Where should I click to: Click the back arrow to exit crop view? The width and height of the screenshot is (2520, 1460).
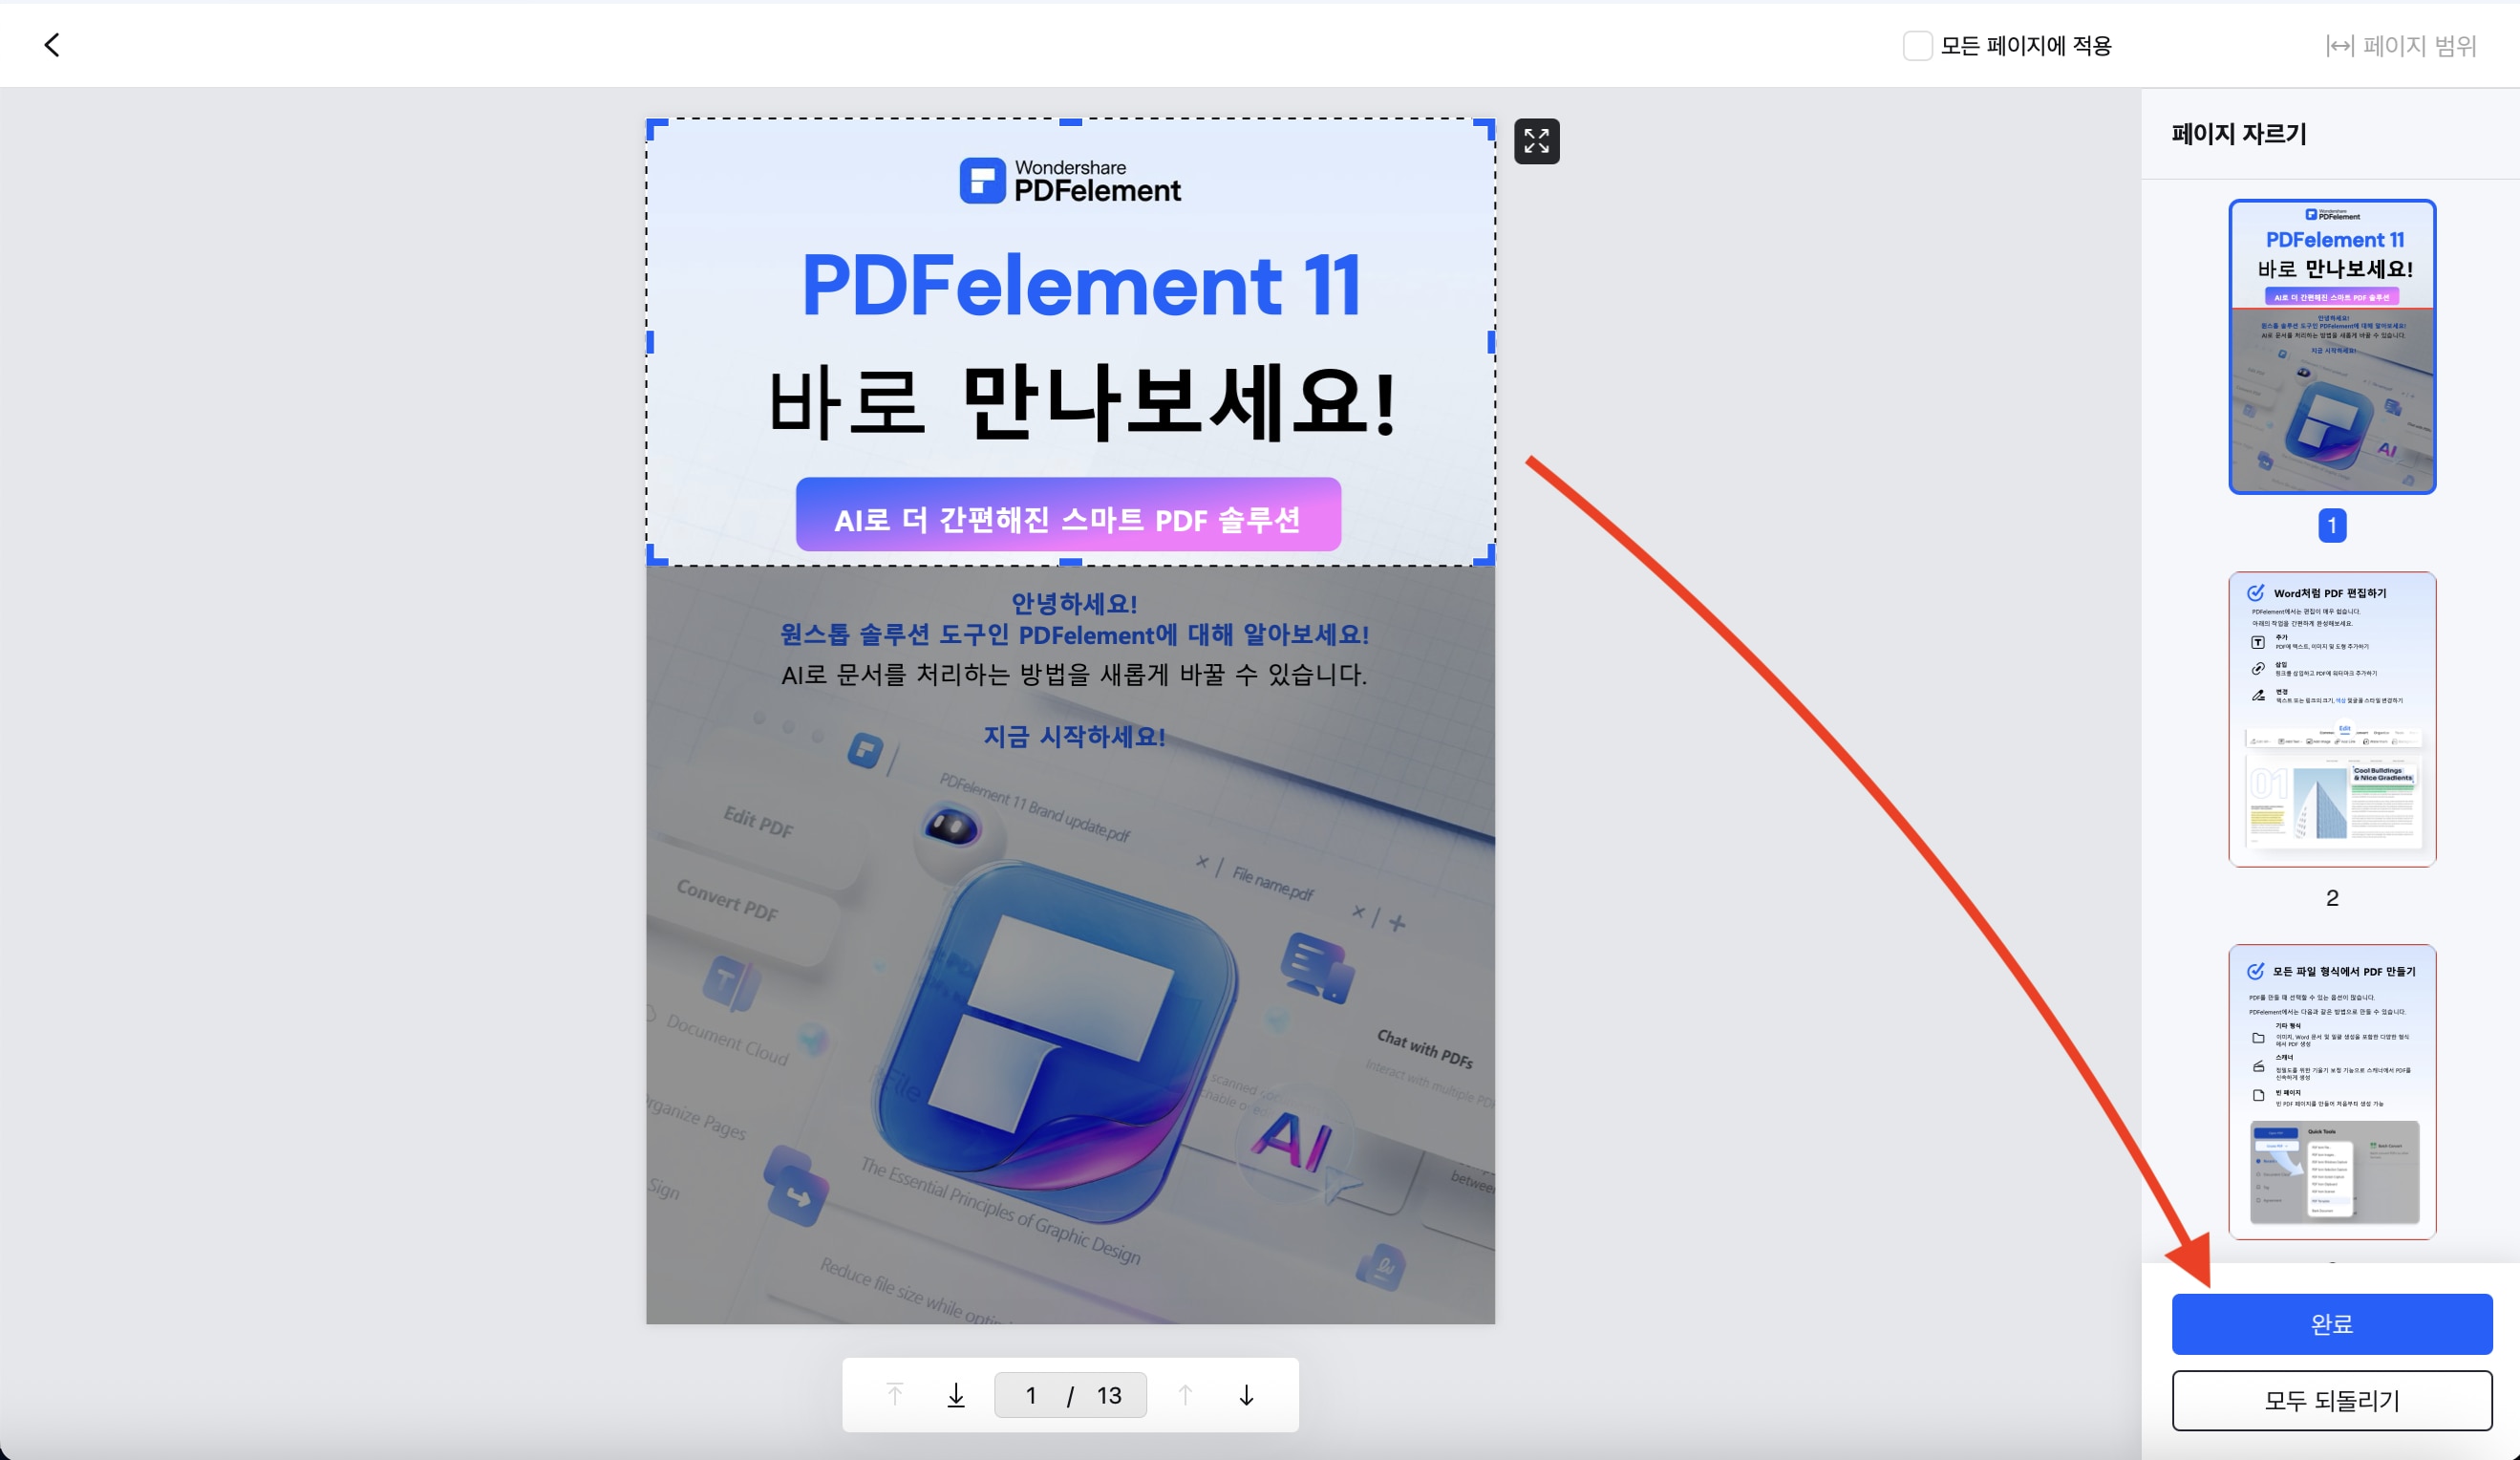53,45
